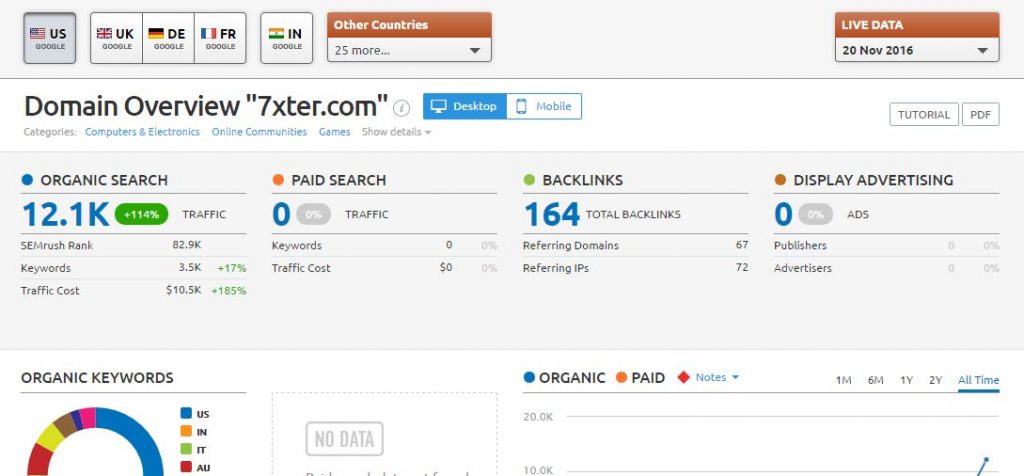Open Online Communities category link
The width and height of the screenshot is (1024, 476).
(x=259, y=132)
